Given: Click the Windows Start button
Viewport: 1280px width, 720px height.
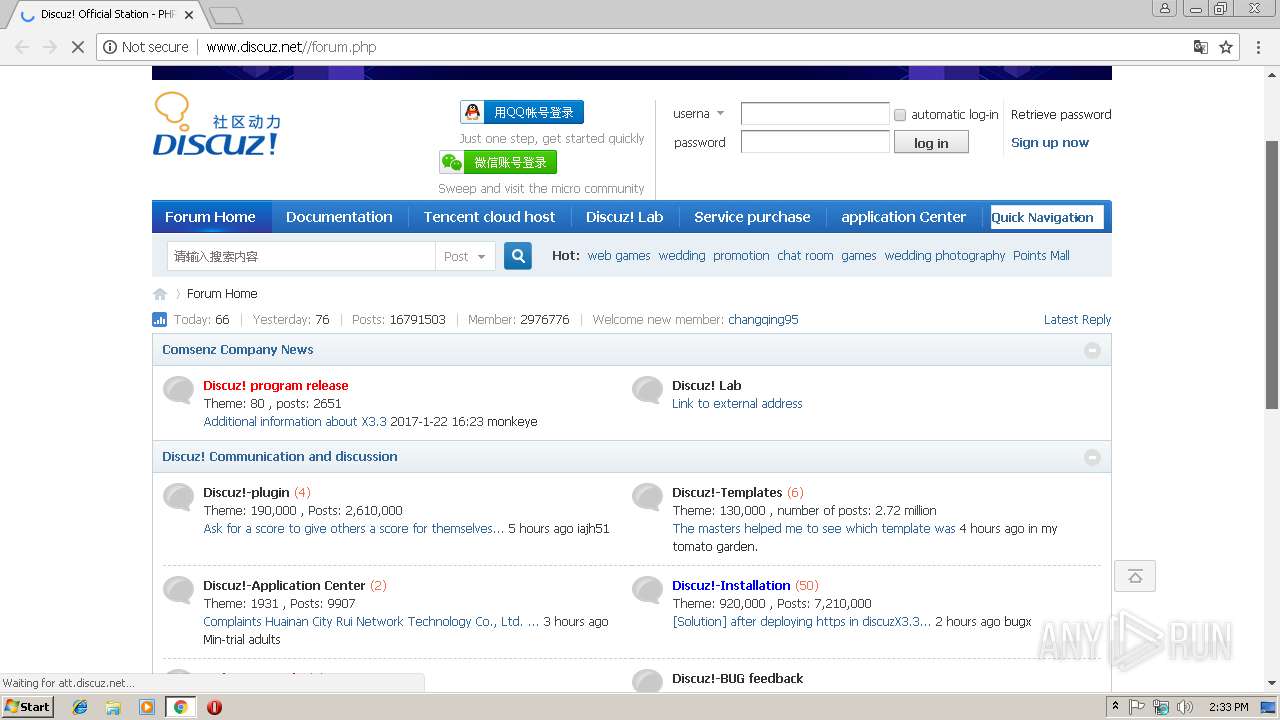Looking at the screenshot, I should 28,707.
